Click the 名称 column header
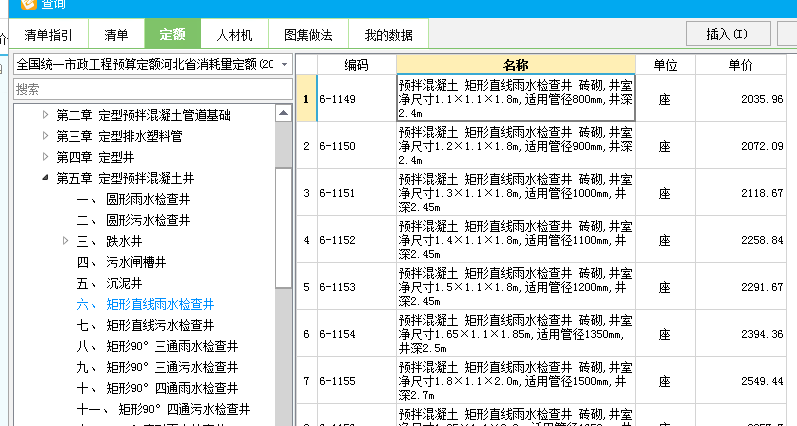The height and width of the screenshot is (426, 797). [515, 65]
